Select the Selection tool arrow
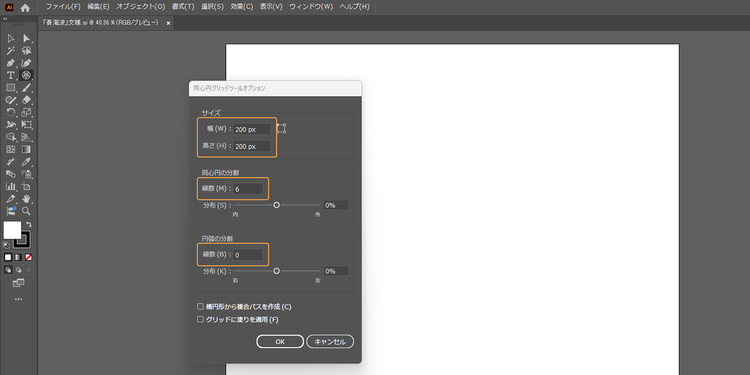Screen dimensions: 750x375 coord(11,38)
